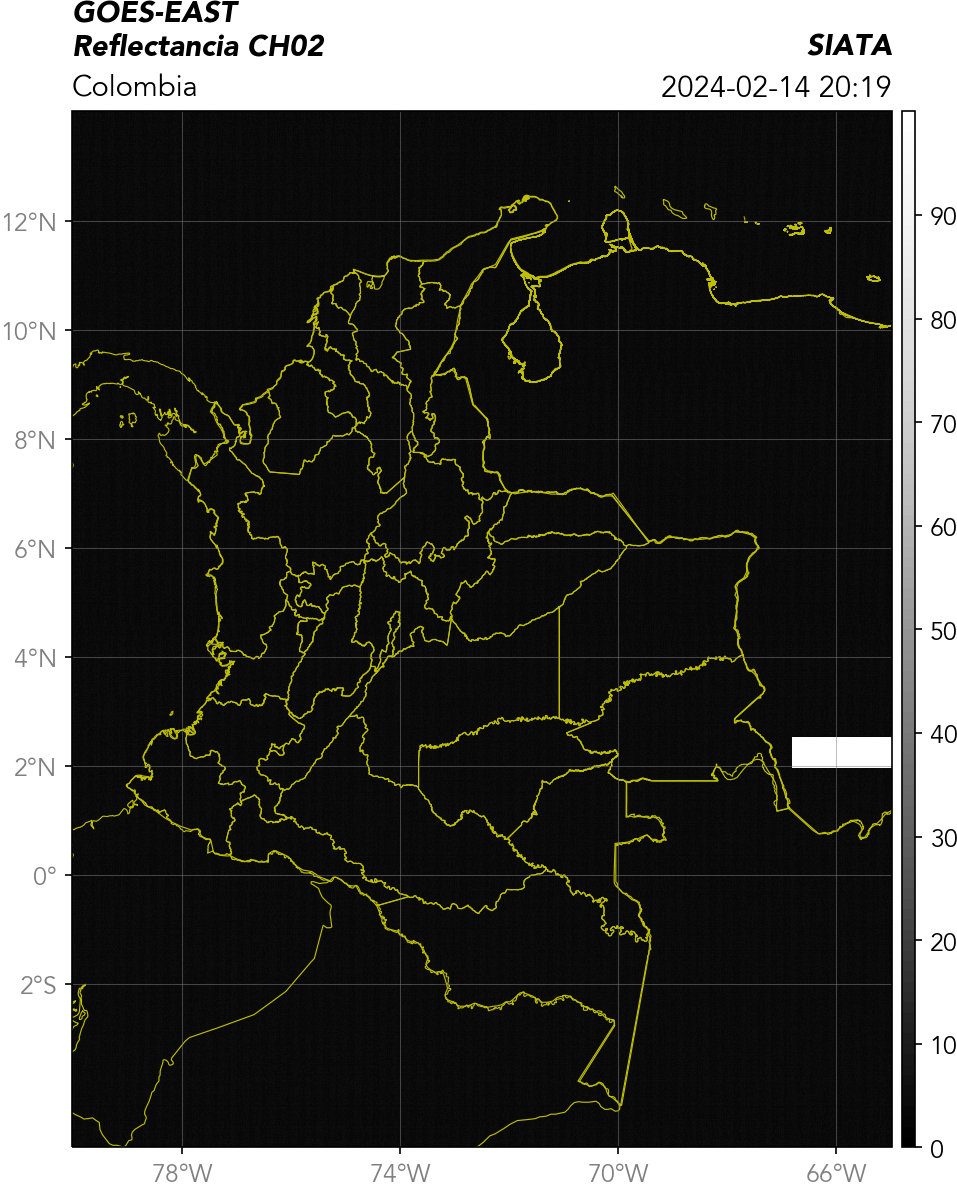Image resolution: width=957 pixels, height=1188 pixels.
Task: Click the 8°N latitude label
Action: 35,440
